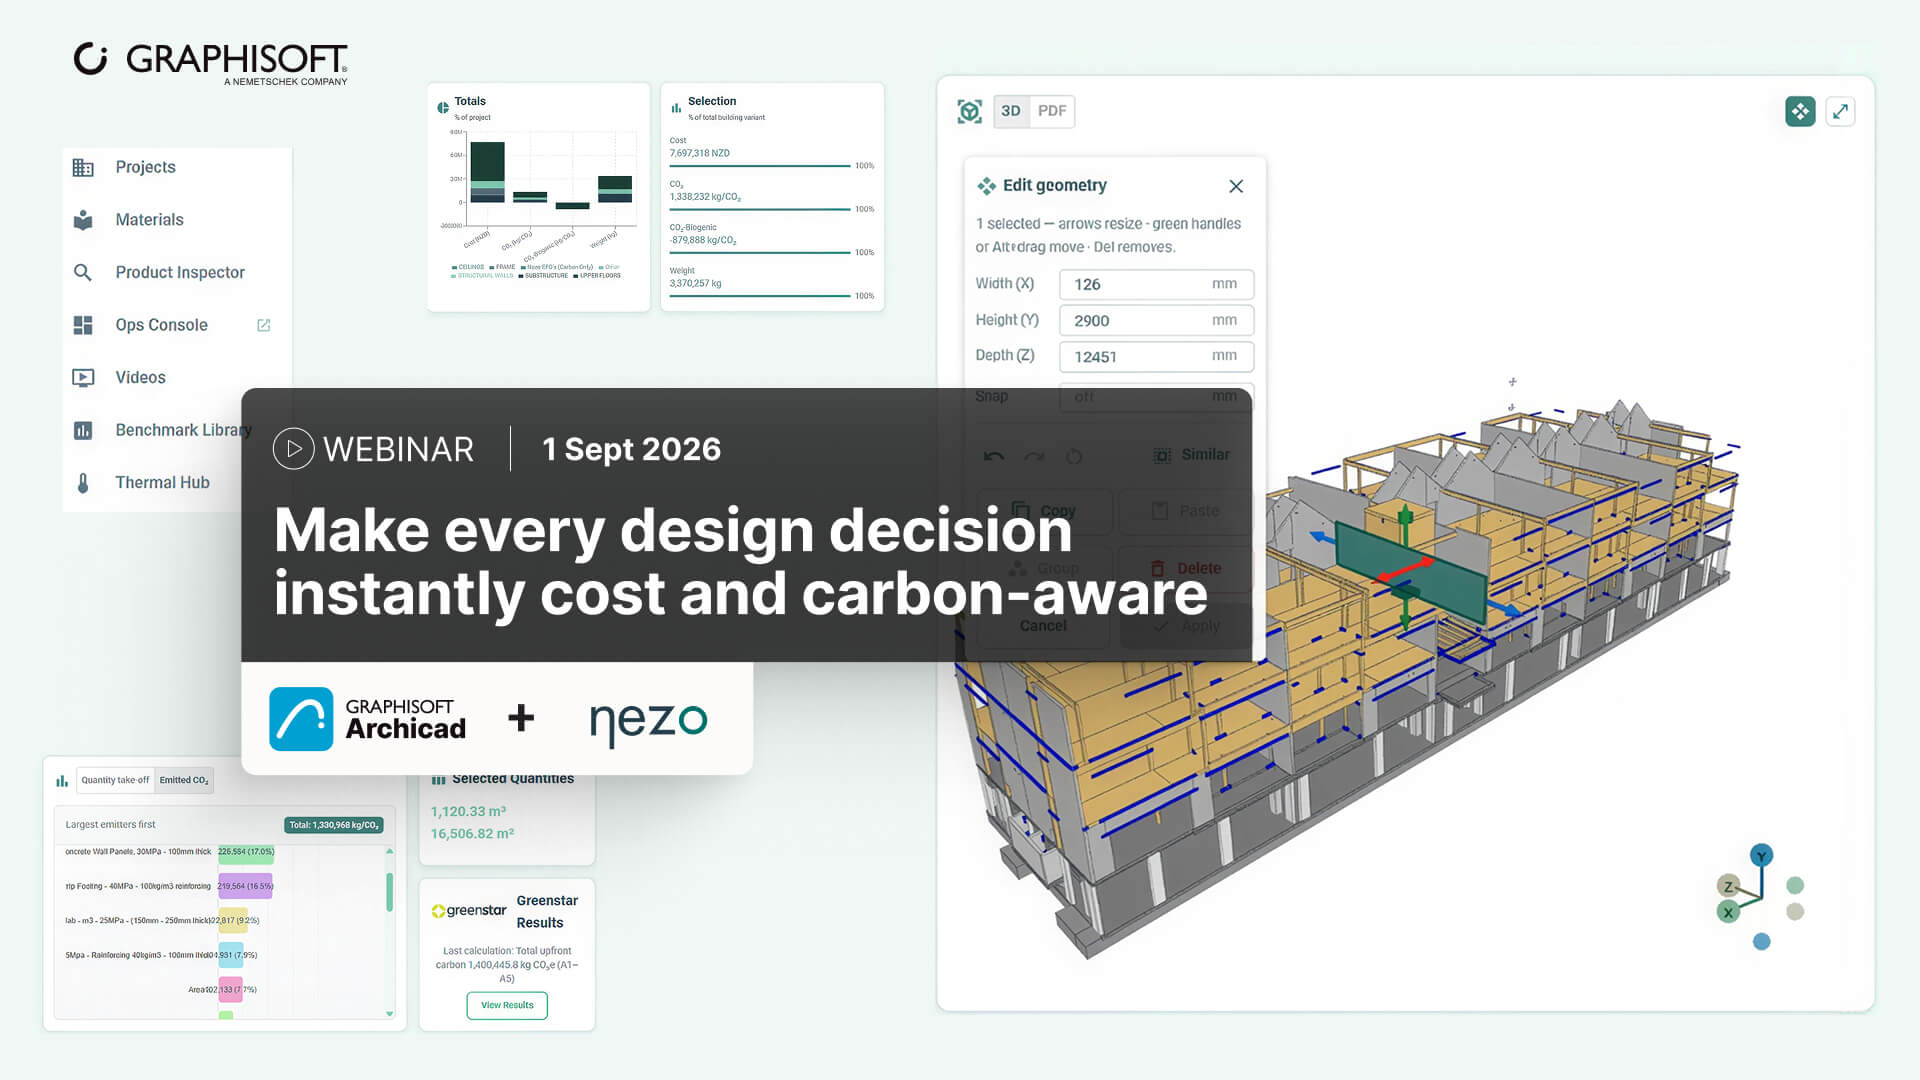The height and width of the screenshot is (1080, 1920).
Task: Click the blue Reinforcing 40kg/m3 bar
Action: [x=231, y=955]
